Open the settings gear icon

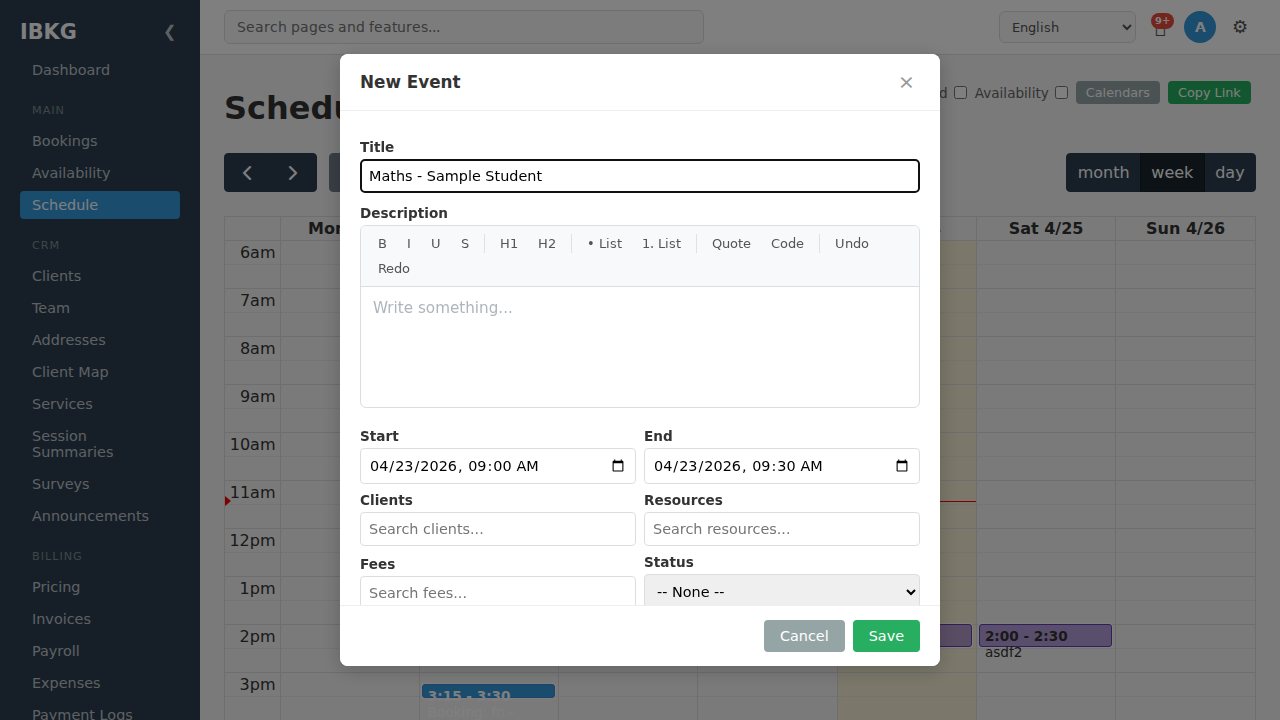coord(1240,27)
